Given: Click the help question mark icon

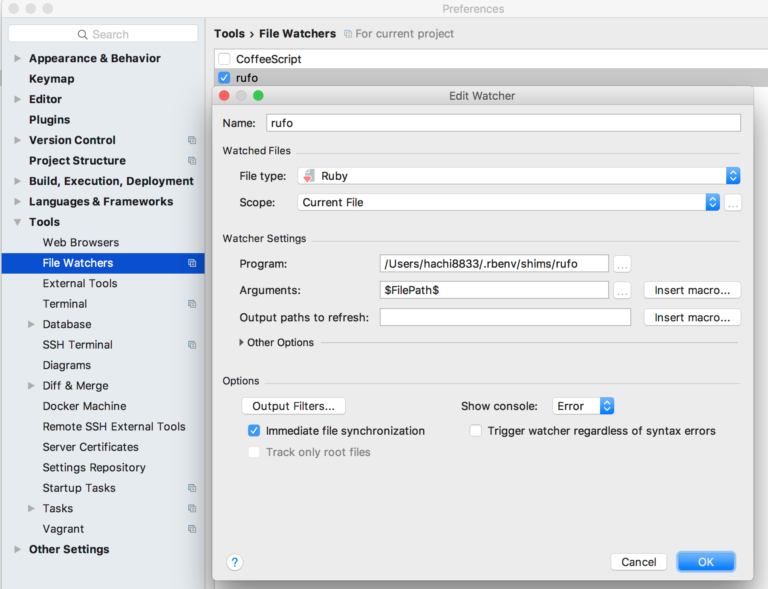Looking at the screenshot, I should (234, 562).
